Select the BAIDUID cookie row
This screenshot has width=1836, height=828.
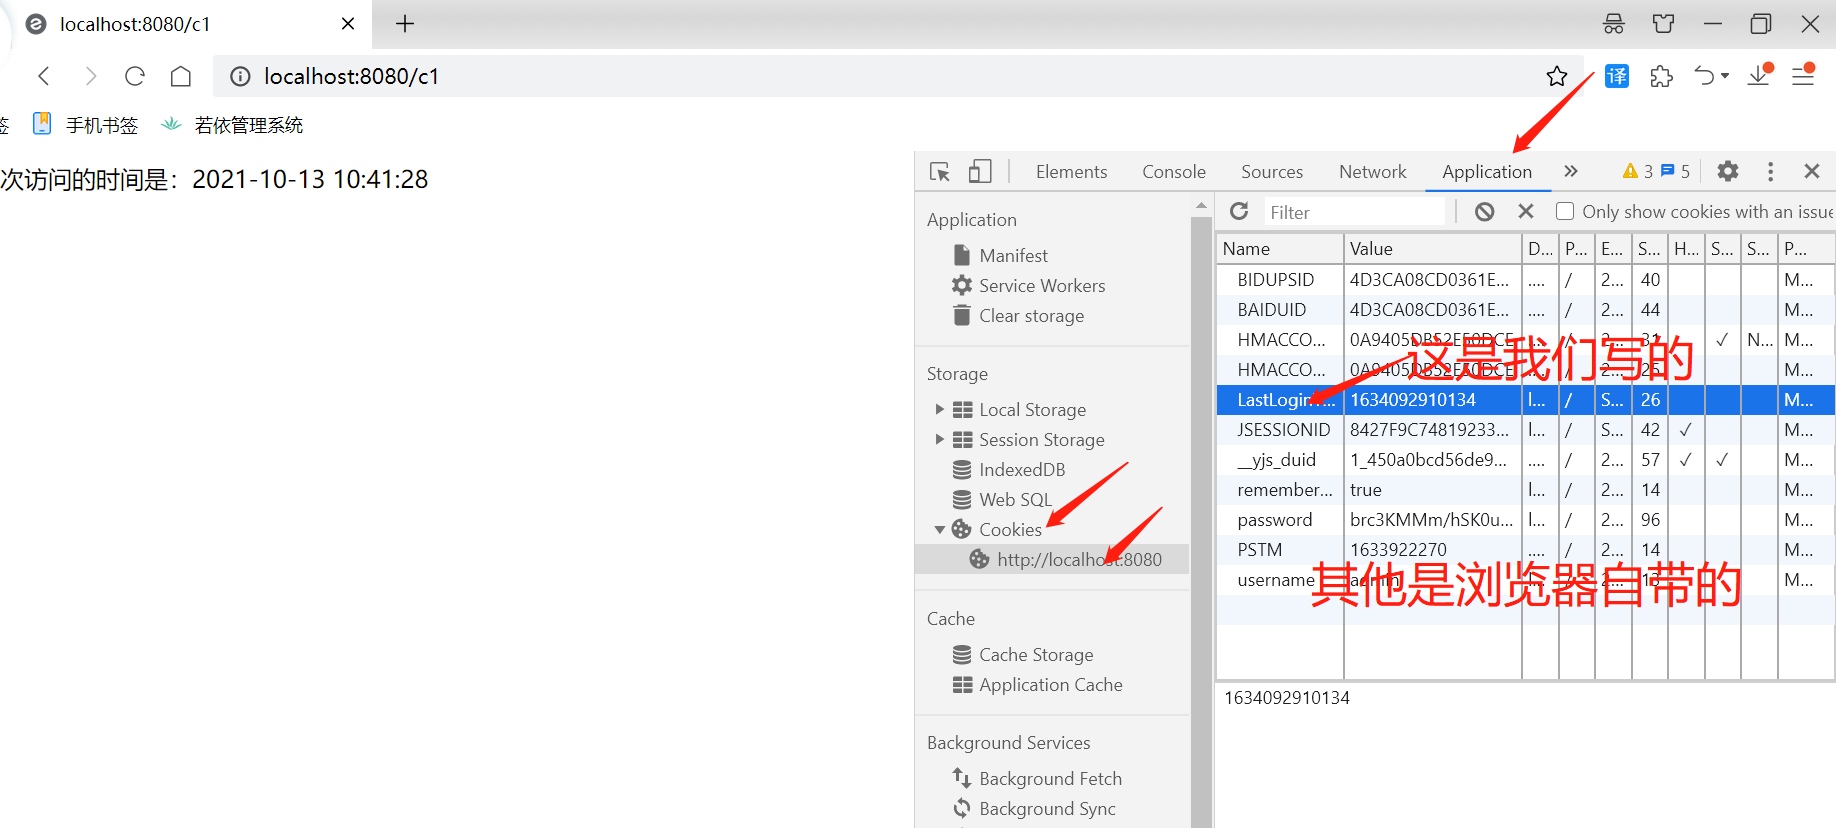[1525, 310]
